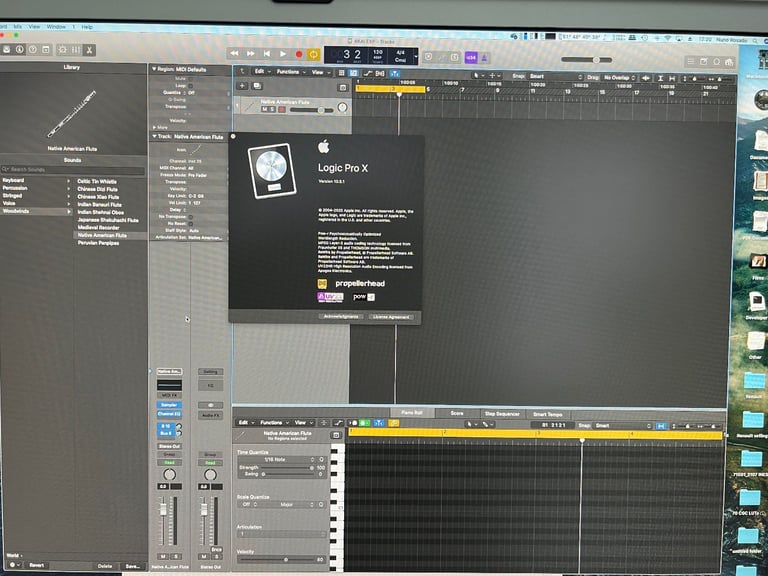This screenshot has width=768, height=576.
Task: Open the macOS Window menu
Action: coord(56,26)
